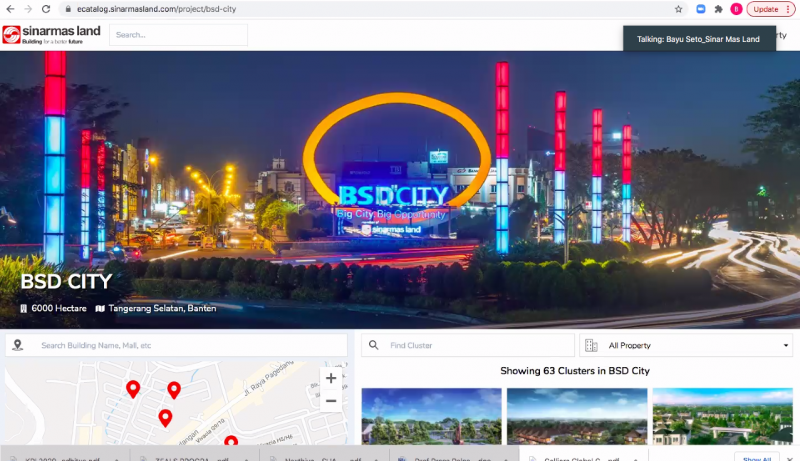The height and width of the screenshot is (461, 800).
Task: Reload the page
Action: point(46,9)
